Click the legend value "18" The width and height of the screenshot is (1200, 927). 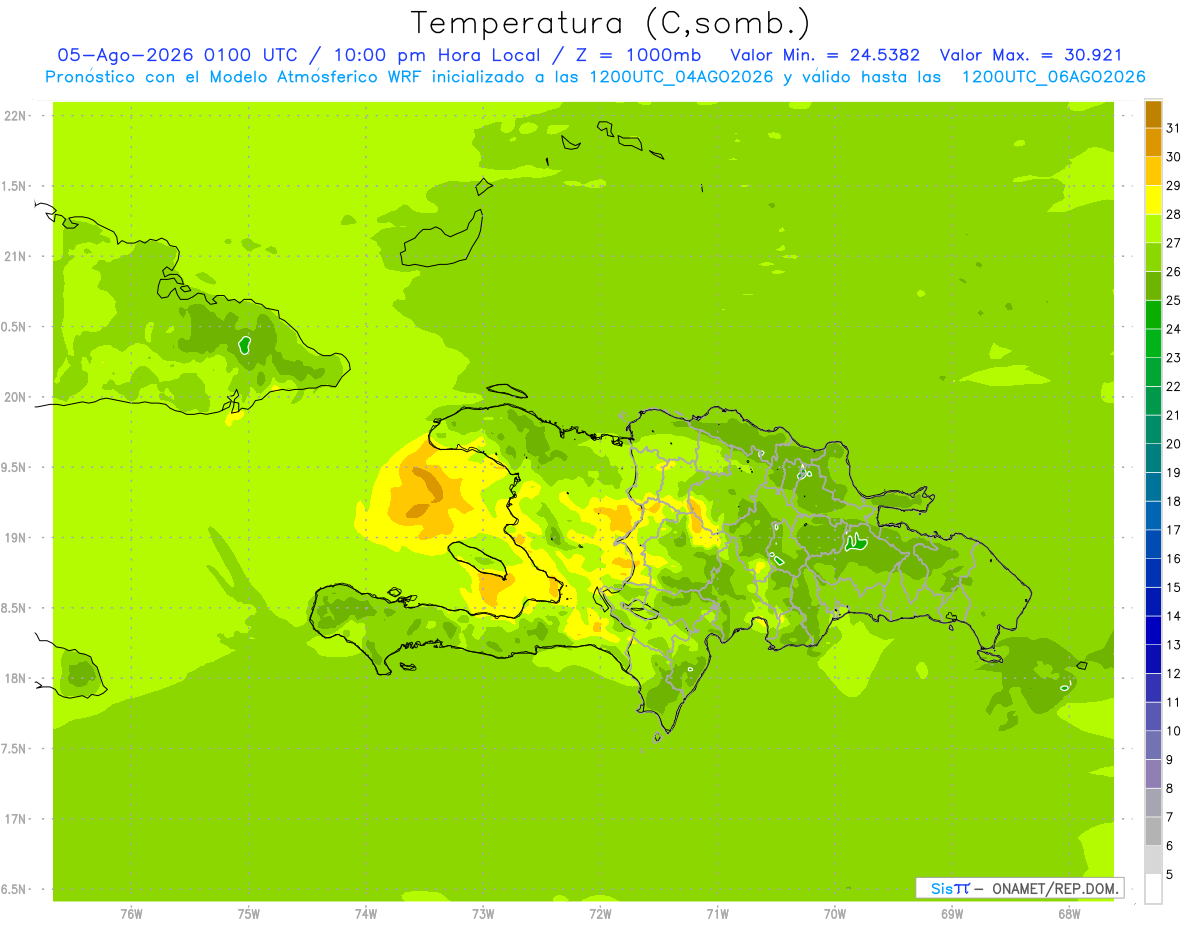[x=1174, y=501]
